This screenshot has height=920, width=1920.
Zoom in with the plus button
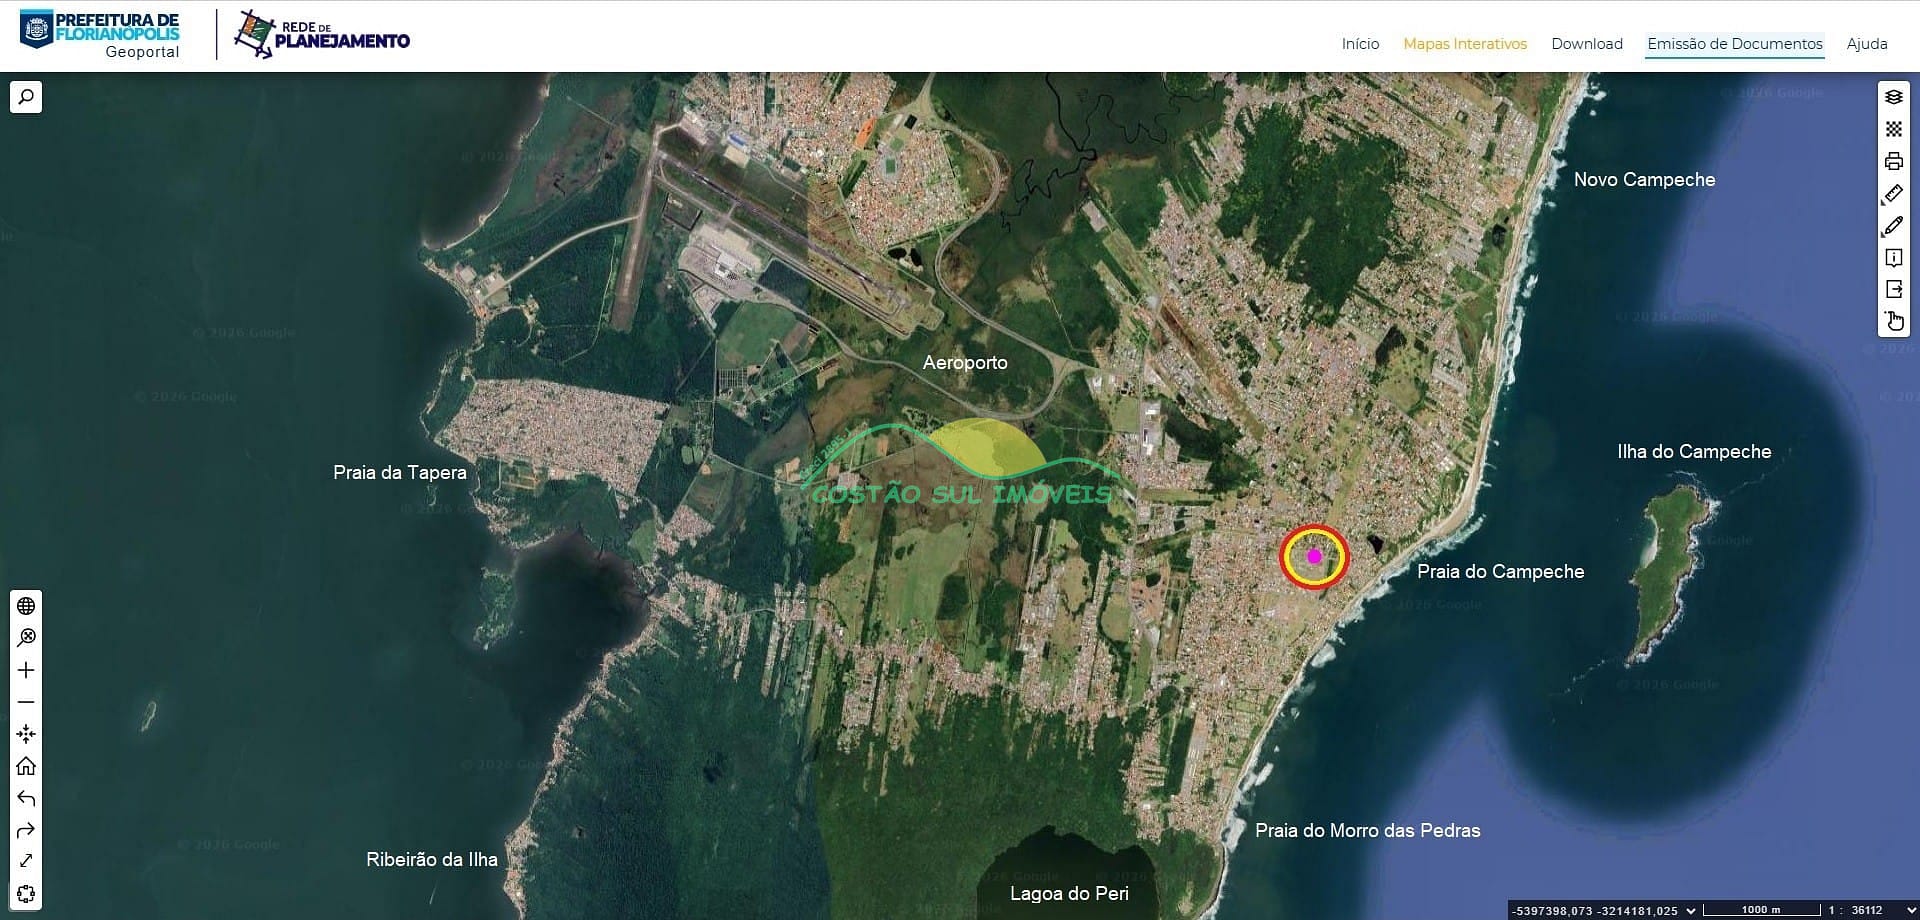26,670
